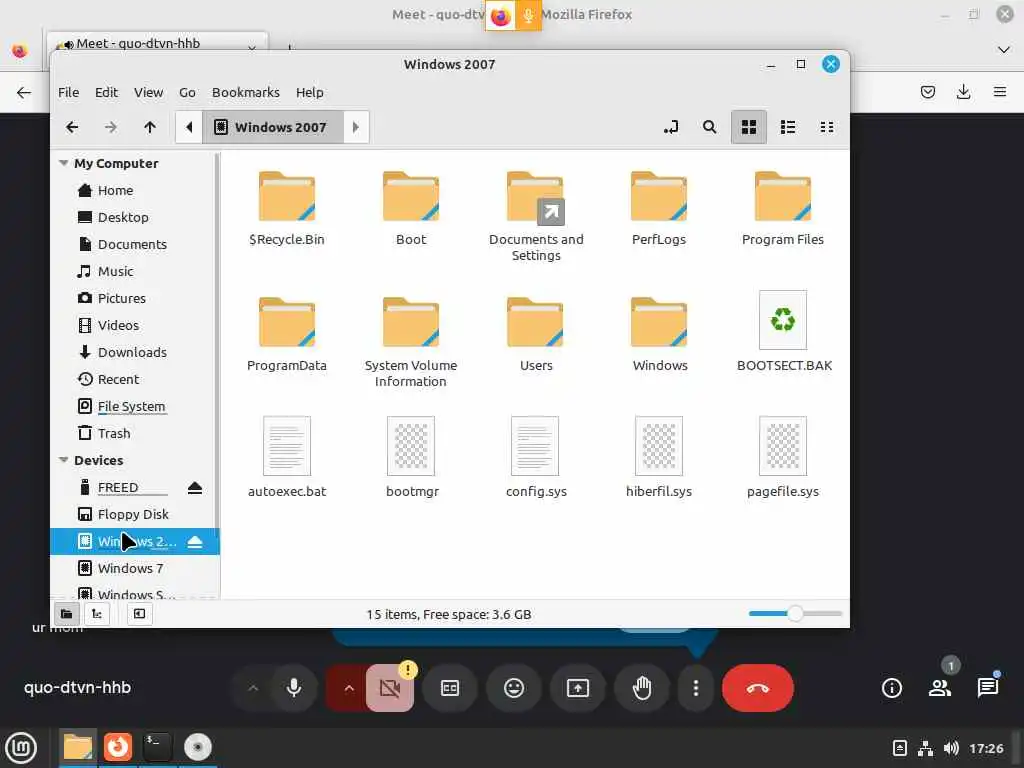The height and width of the screenshot is (768, 1024).
Task: Eject the Windows 2007 volume
Action: 195,542
